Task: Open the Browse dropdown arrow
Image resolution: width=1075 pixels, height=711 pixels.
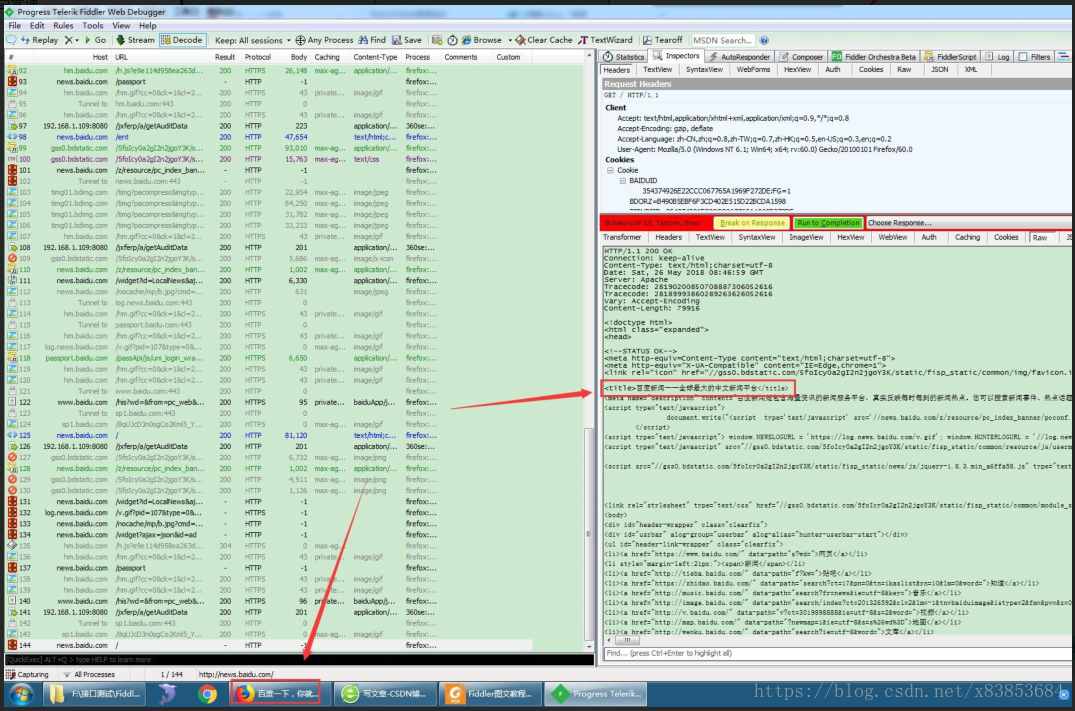Action: click(509, 40)
